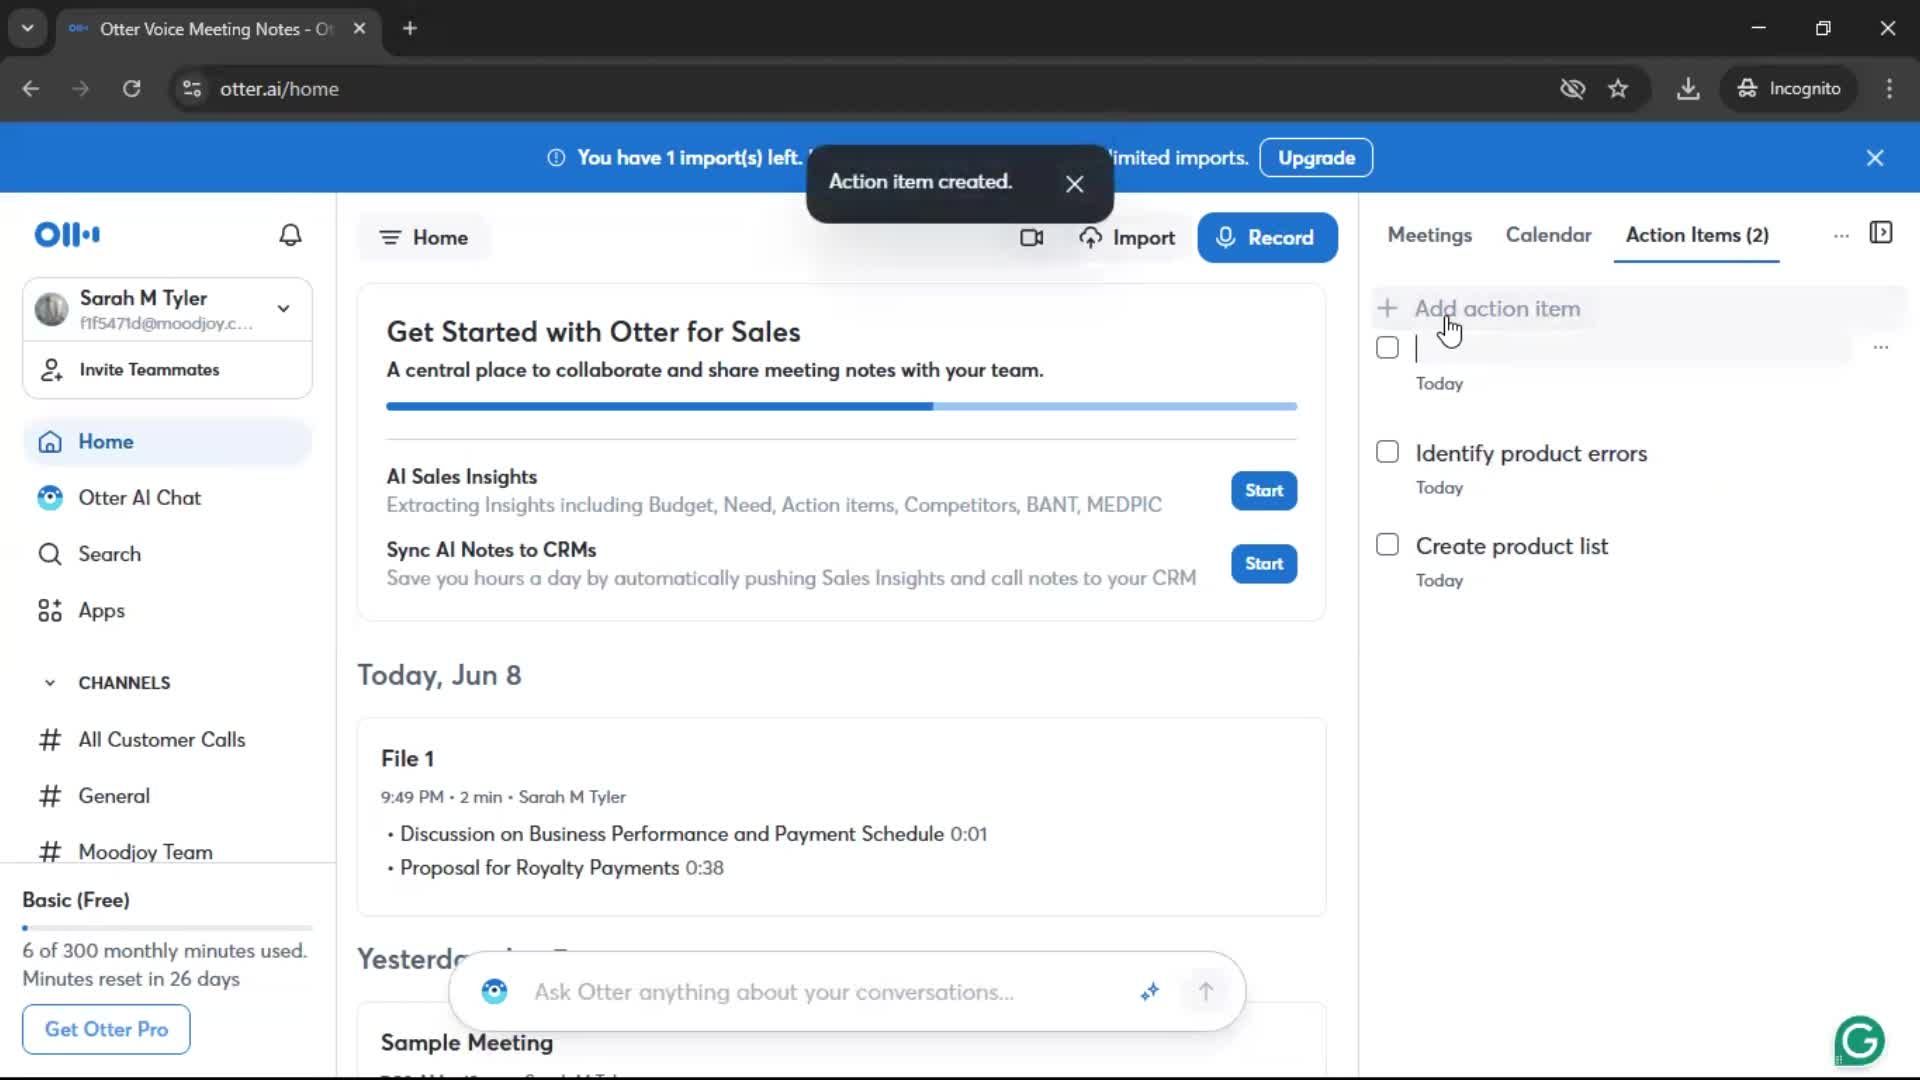Start AI Sales Insights
Screen dimensions: 1920x1080
click(1264, 491)
